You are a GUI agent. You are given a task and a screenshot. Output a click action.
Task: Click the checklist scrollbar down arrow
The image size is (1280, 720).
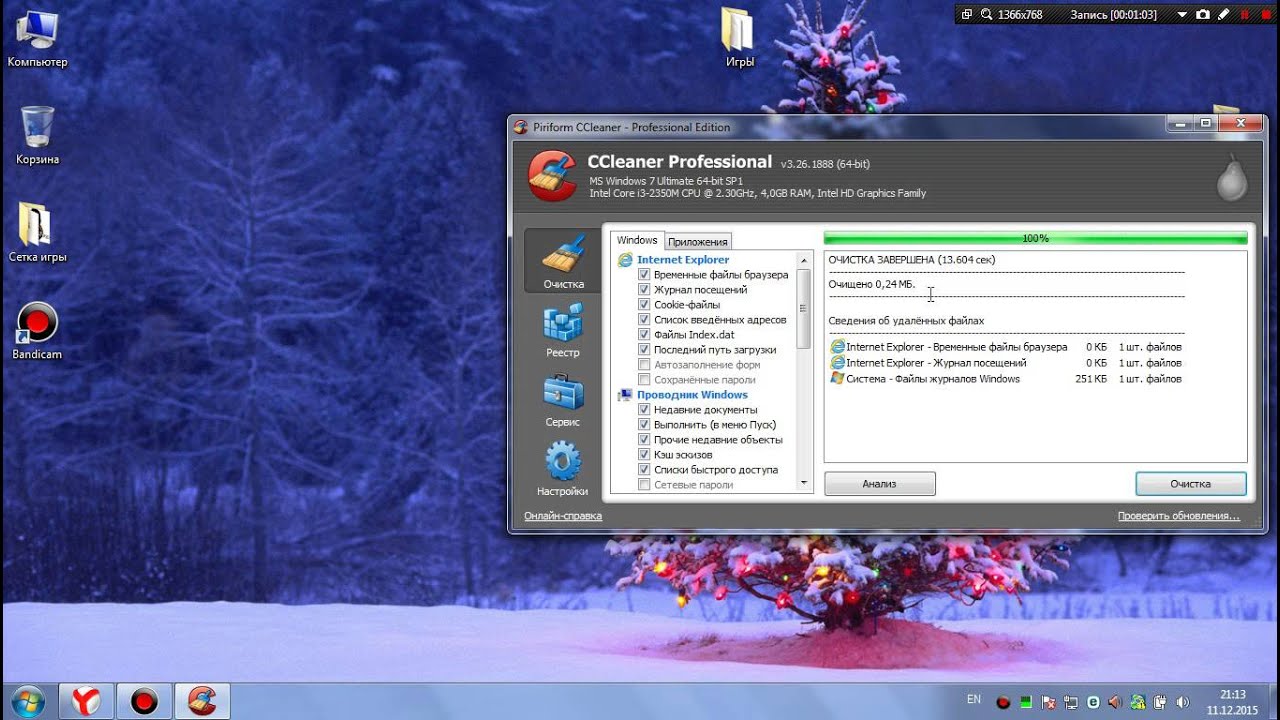click(x=804, y=483)
